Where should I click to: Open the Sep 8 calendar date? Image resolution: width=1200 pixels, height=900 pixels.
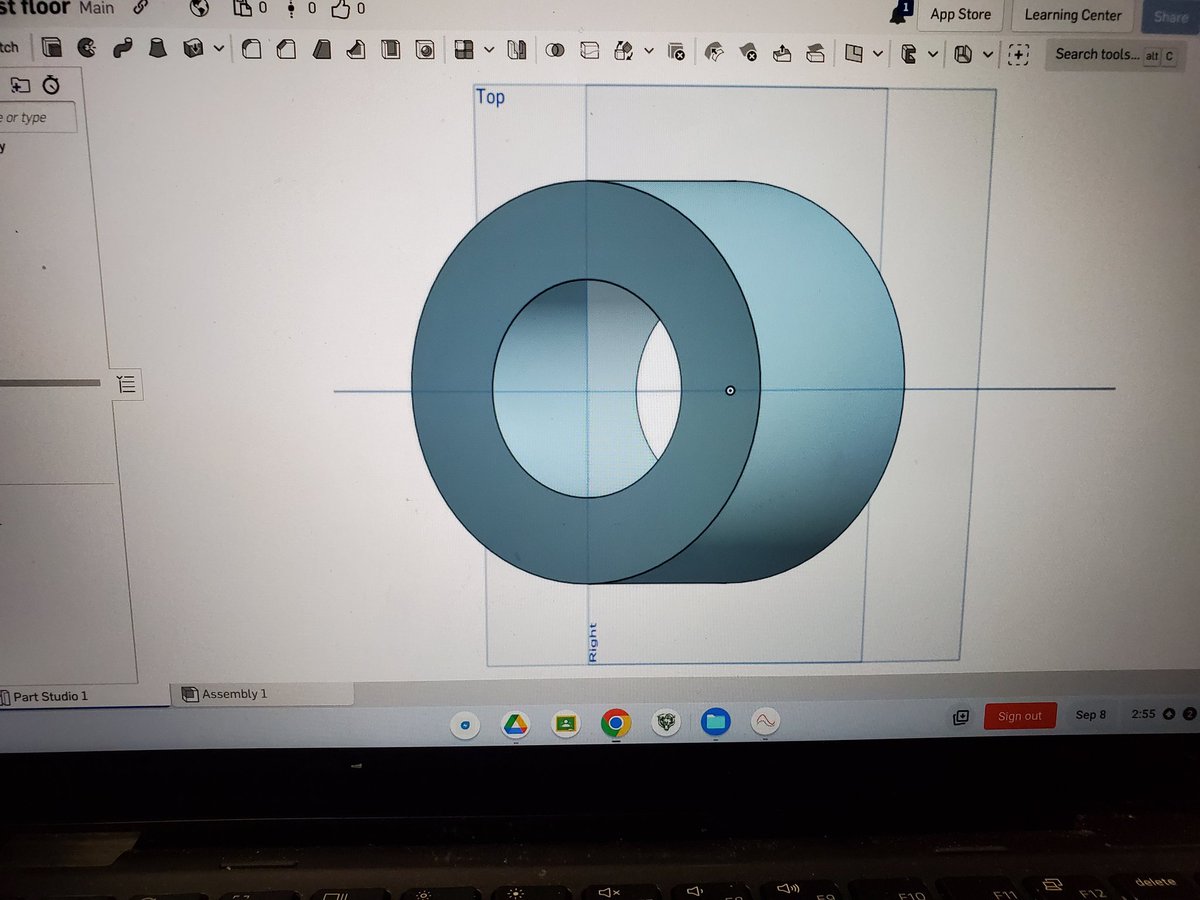[1091, 715]
